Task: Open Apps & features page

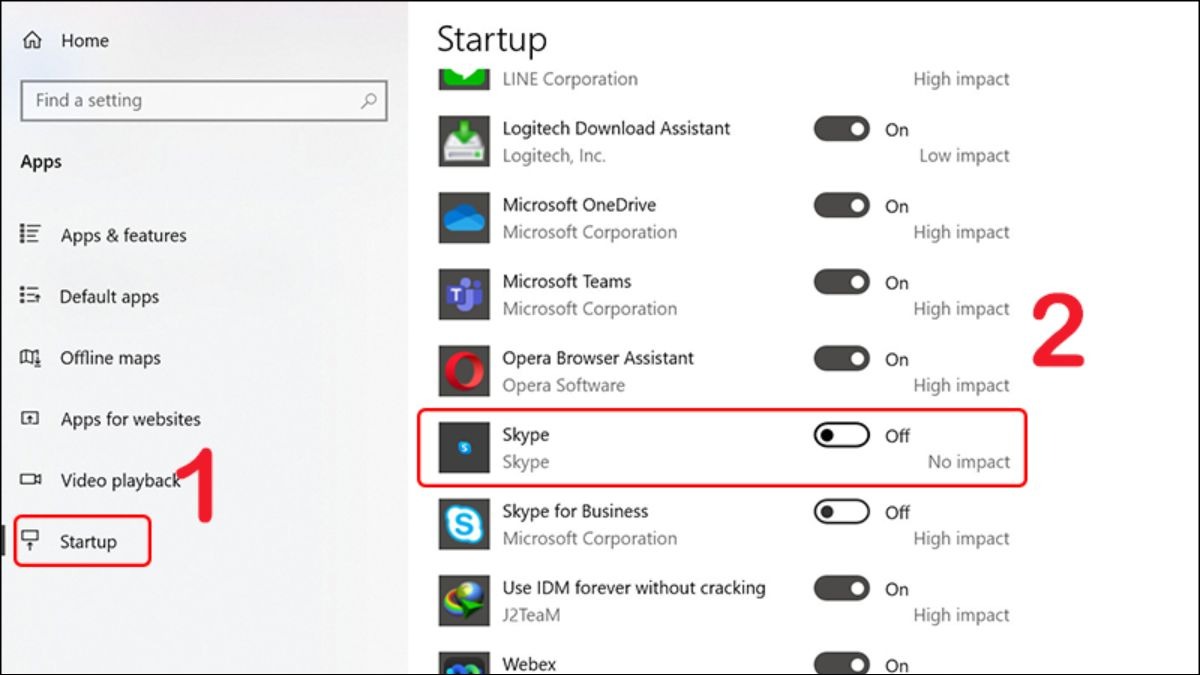Action: pyautogui.click(x=123, y=236)
